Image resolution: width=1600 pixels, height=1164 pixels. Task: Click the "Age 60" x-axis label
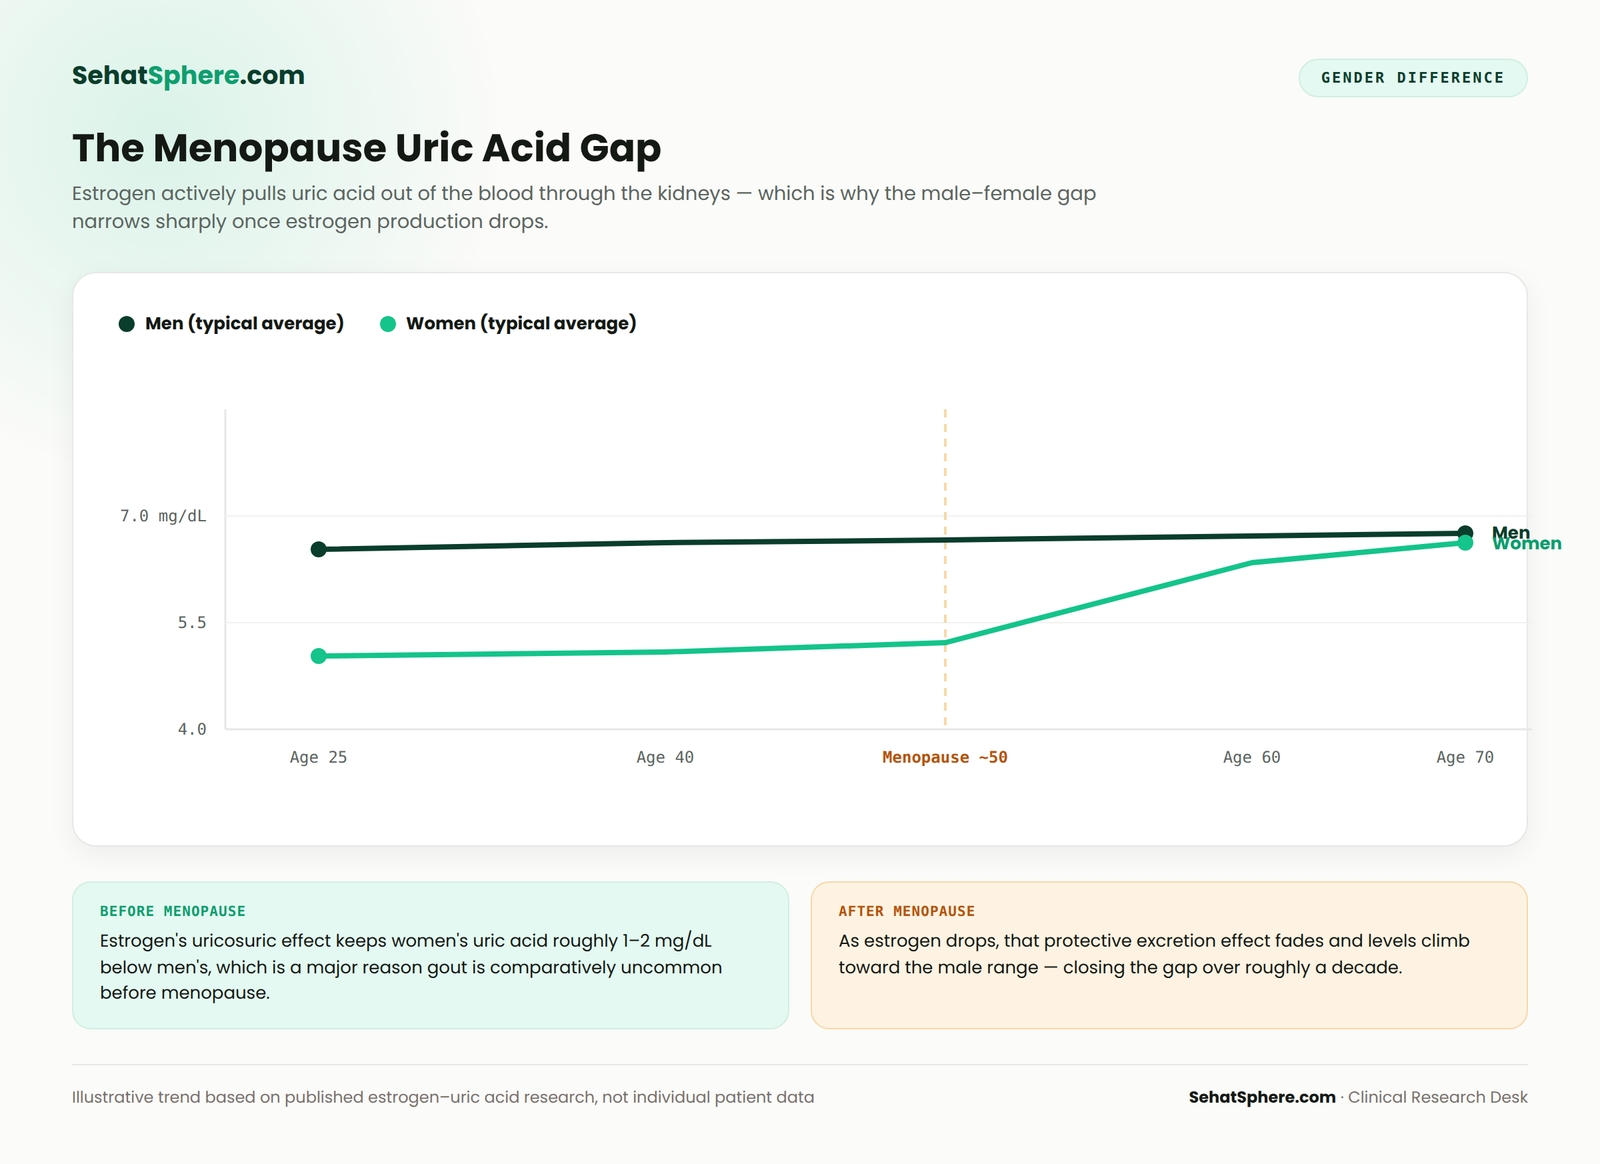point(1251,758)
